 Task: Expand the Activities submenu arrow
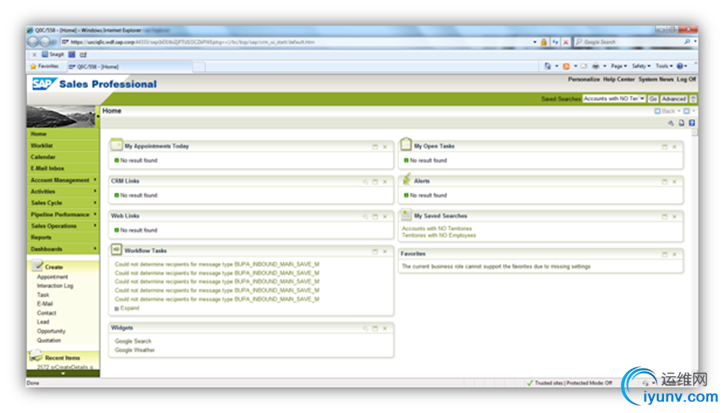(95, 191)
